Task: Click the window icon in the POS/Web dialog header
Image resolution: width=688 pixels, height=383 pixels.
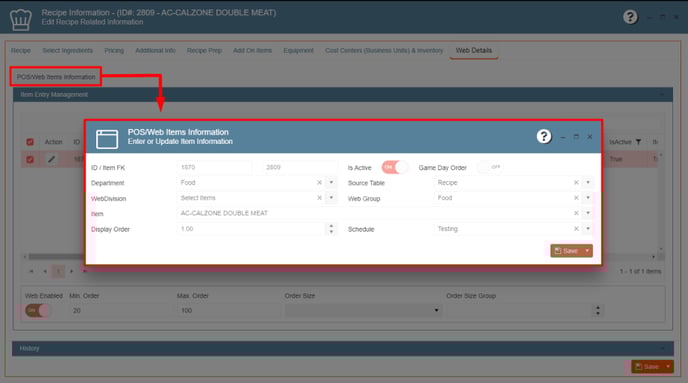Action: pos(107,139)
